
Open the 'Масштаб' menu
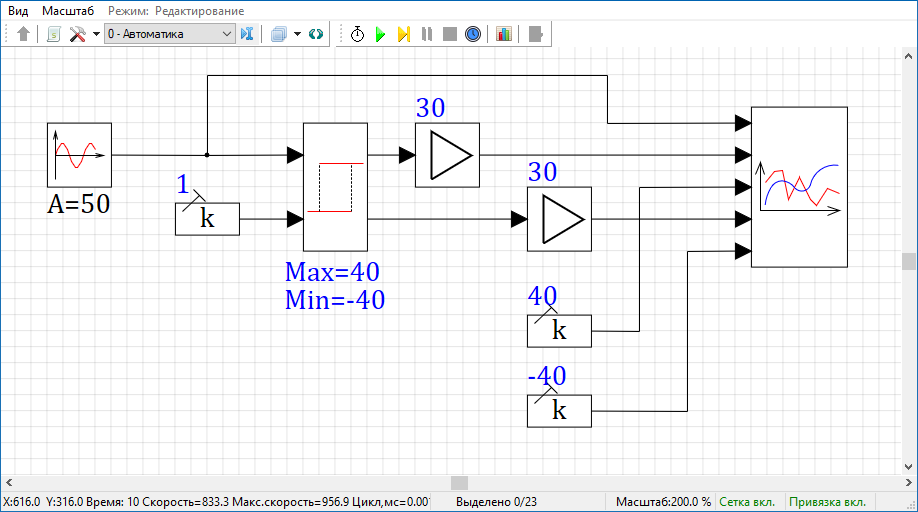point(68,10)
